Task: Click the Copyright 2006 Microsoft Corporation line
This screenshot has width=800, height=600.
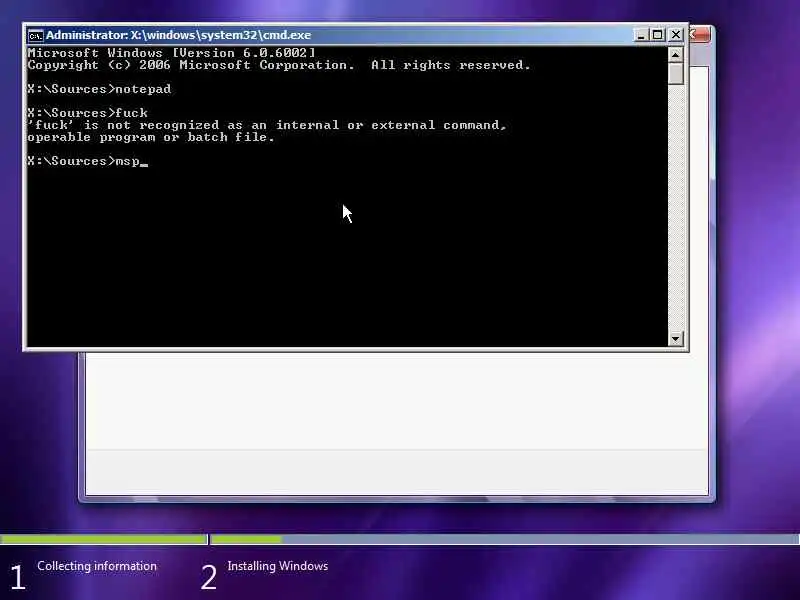Action: (279, 65)
